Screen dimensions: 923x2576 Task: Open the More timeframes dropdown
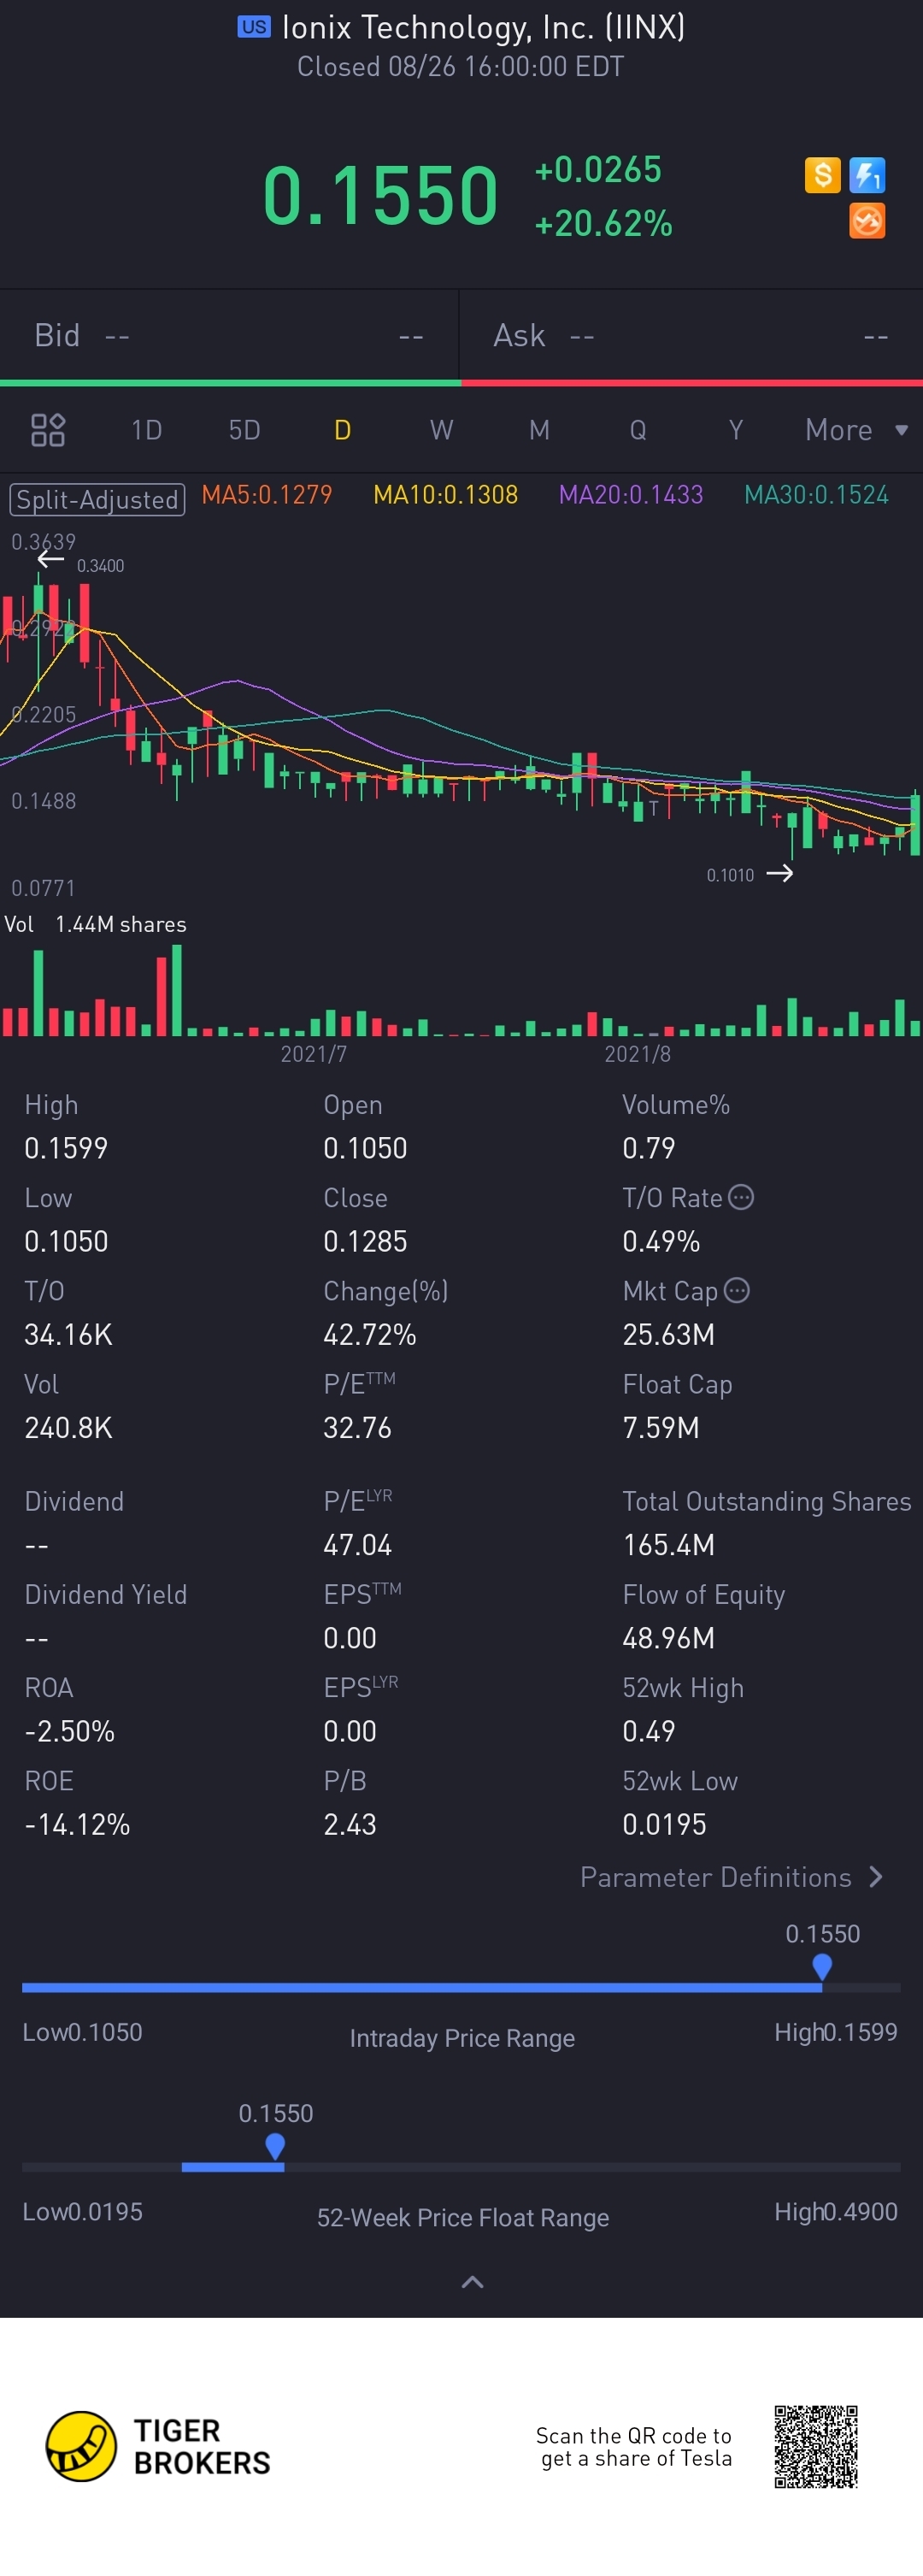[x=857, y=430]
